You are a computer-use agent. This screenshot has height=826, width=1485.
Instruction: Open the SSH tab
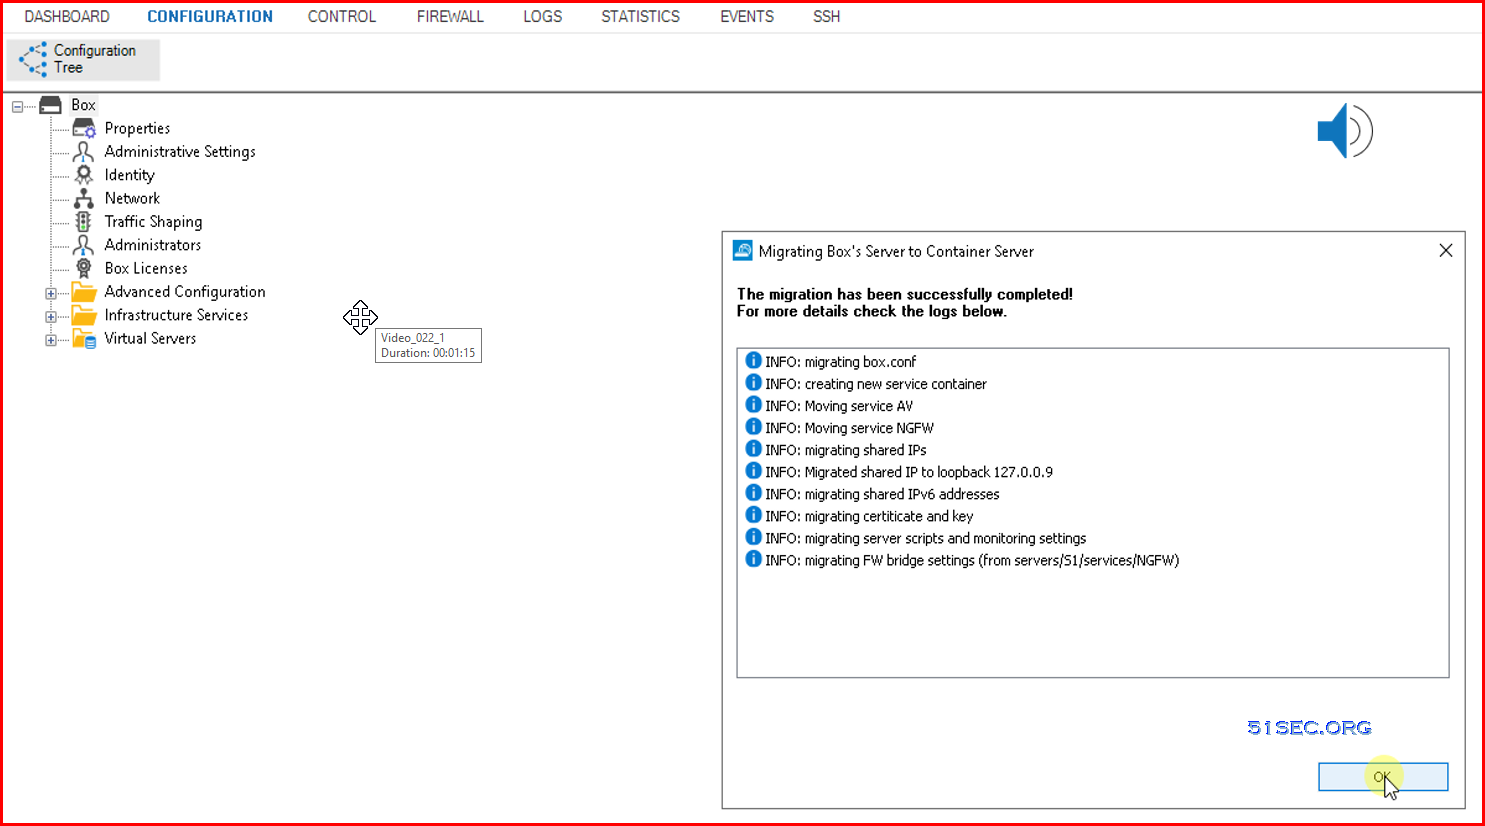pos(827,17)
